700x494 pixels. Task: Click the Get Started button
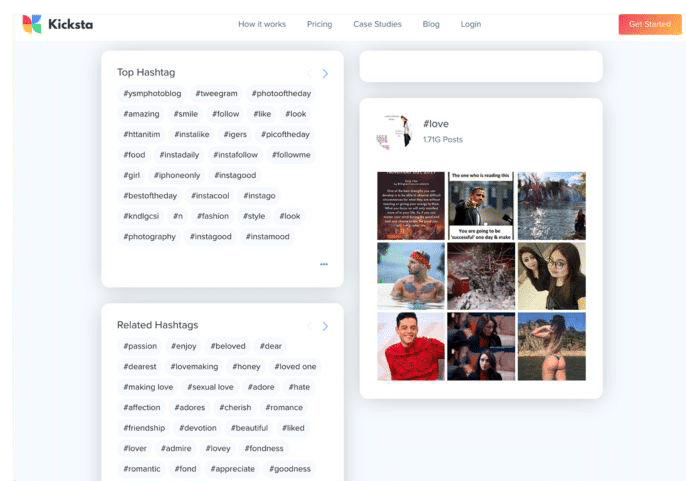point(650,24)
